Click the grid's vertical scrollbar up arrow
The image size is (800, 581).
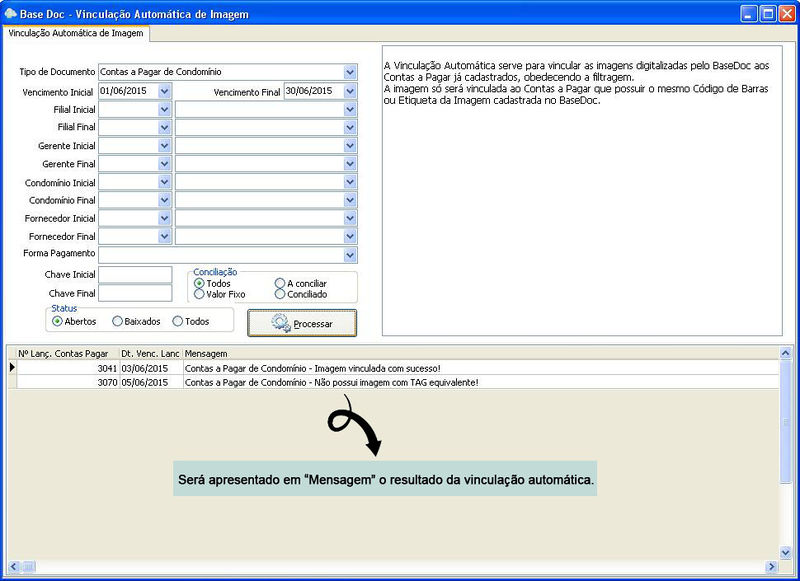coord(786,352)
